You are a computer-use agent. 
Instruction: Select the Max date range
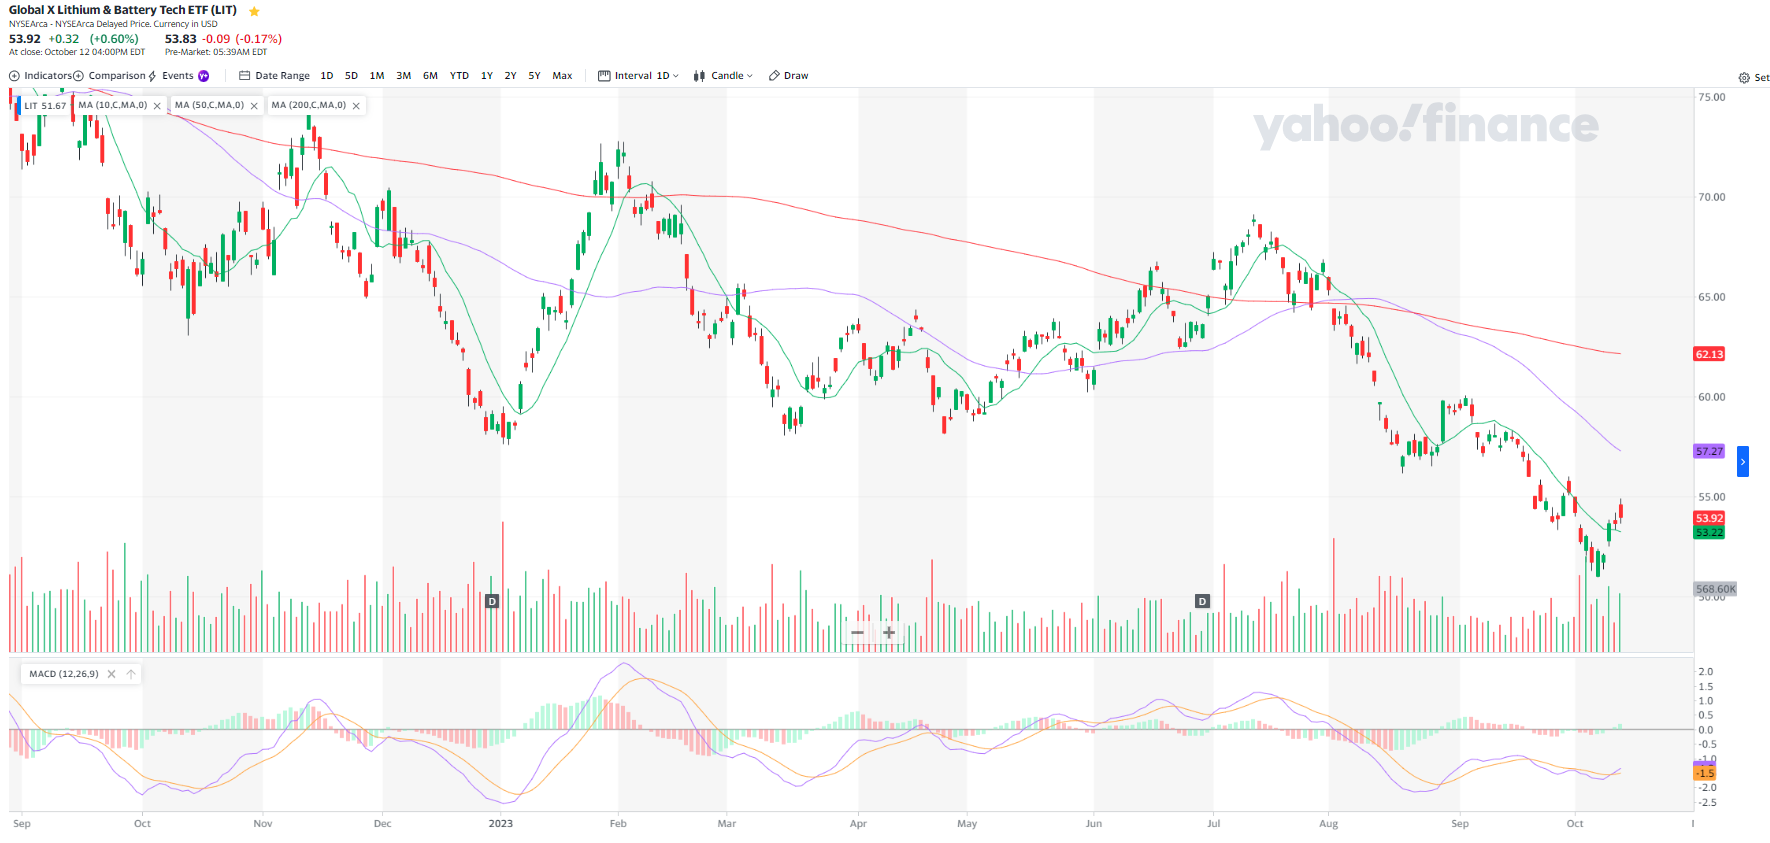click(562, 76)
